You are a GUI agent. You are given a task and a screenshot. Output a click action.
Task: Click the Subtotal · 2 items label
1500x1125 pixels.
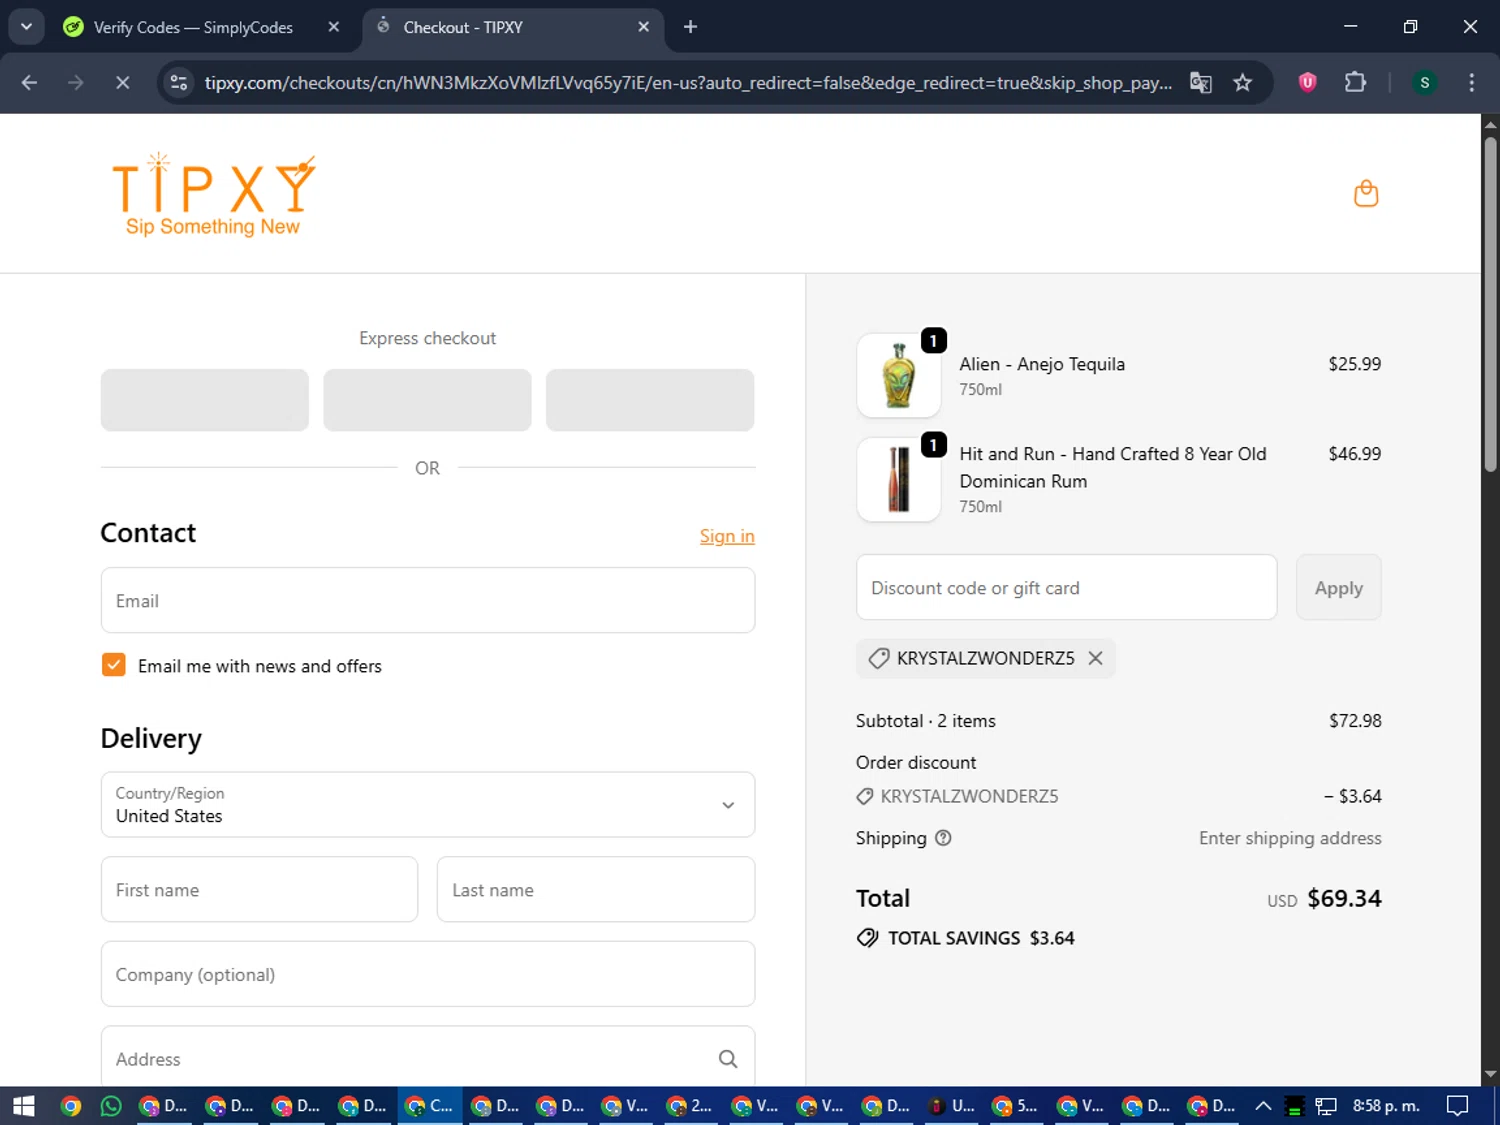coord(926,721)
